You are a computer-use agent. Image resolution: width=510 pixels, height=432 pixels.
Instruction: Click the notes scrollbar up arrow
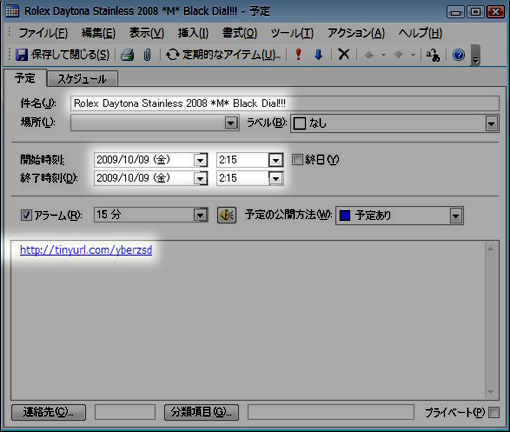click(490, 249)
